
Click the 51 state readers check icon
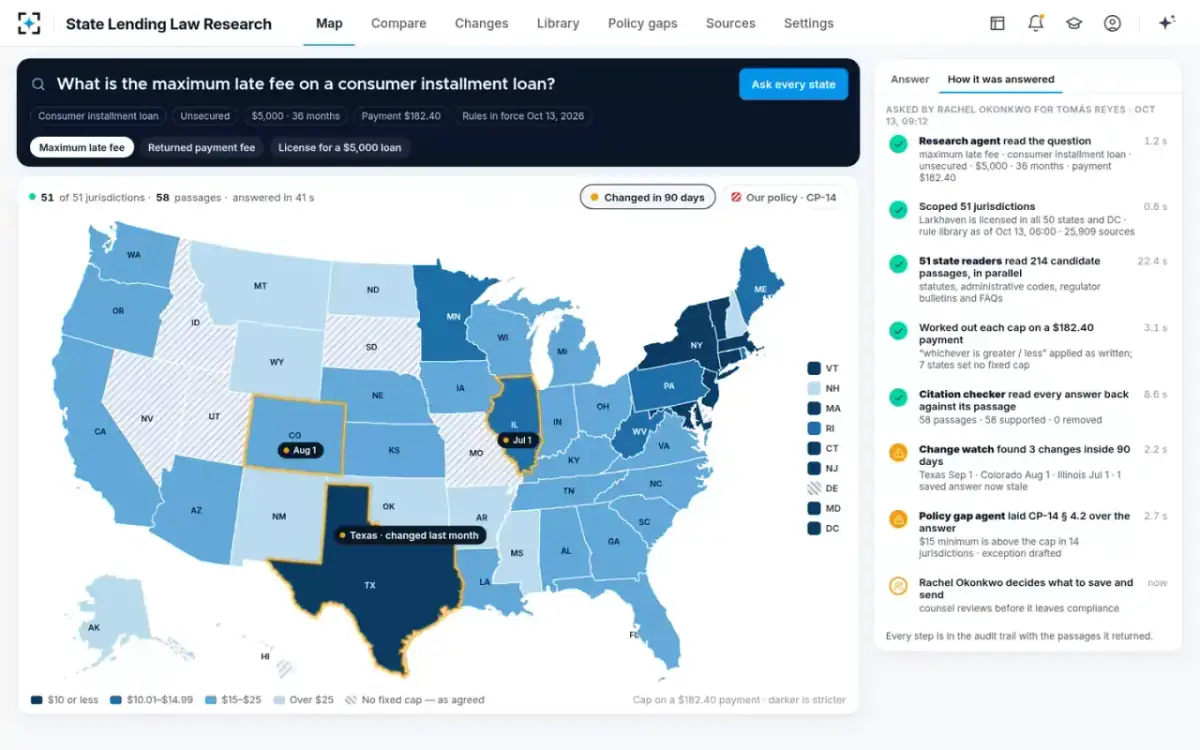pyautogui.click(x=898, y=264)
